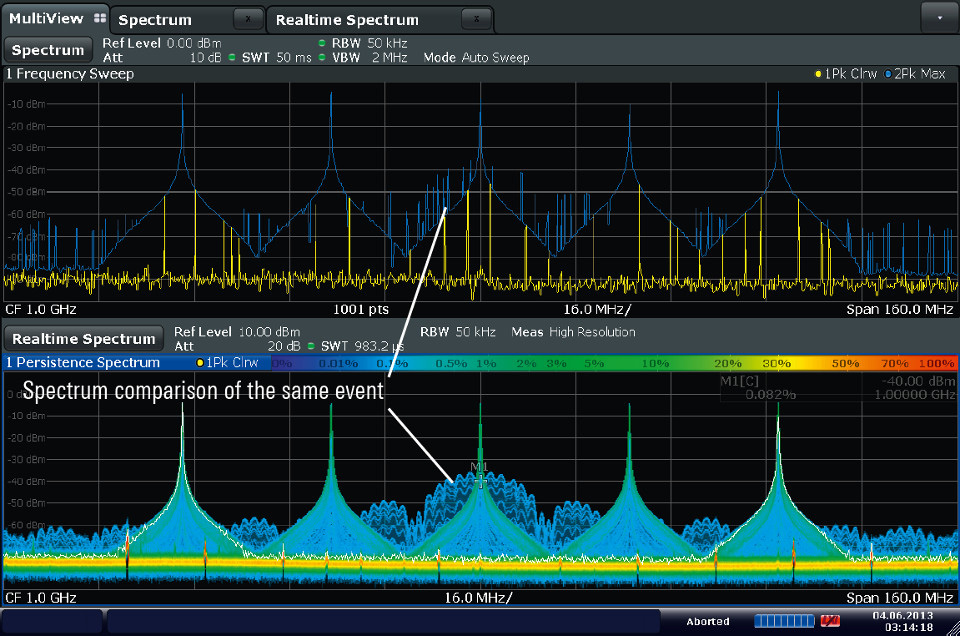960x636 pixels.
Task: Close the Realtime Spectrum tab
Action: click(478, 19)
